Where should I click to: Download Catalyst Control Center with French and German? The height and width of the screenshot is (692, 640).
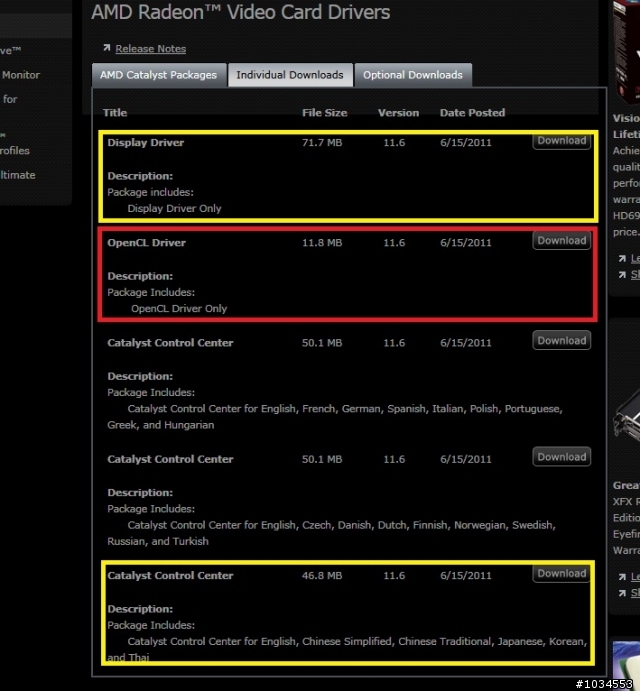click(x=561, y=340)
